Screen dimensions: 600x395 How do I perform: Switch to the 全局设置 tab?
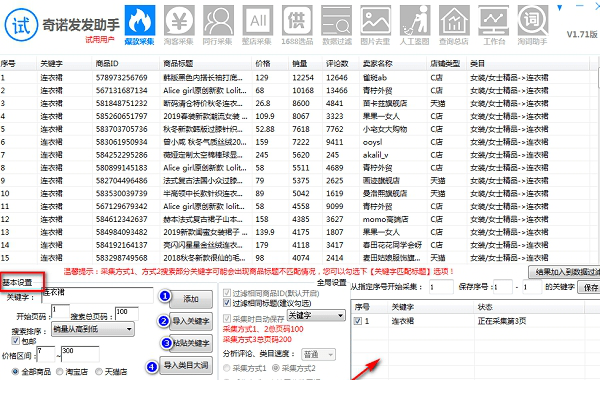pos(331,282)
